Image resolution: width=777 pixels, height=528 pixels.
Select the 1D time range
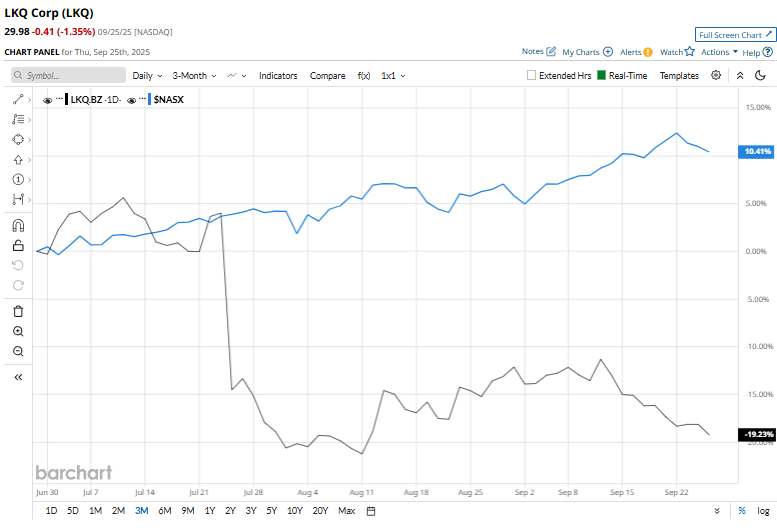pyautogui.click(x=51, y=511)
